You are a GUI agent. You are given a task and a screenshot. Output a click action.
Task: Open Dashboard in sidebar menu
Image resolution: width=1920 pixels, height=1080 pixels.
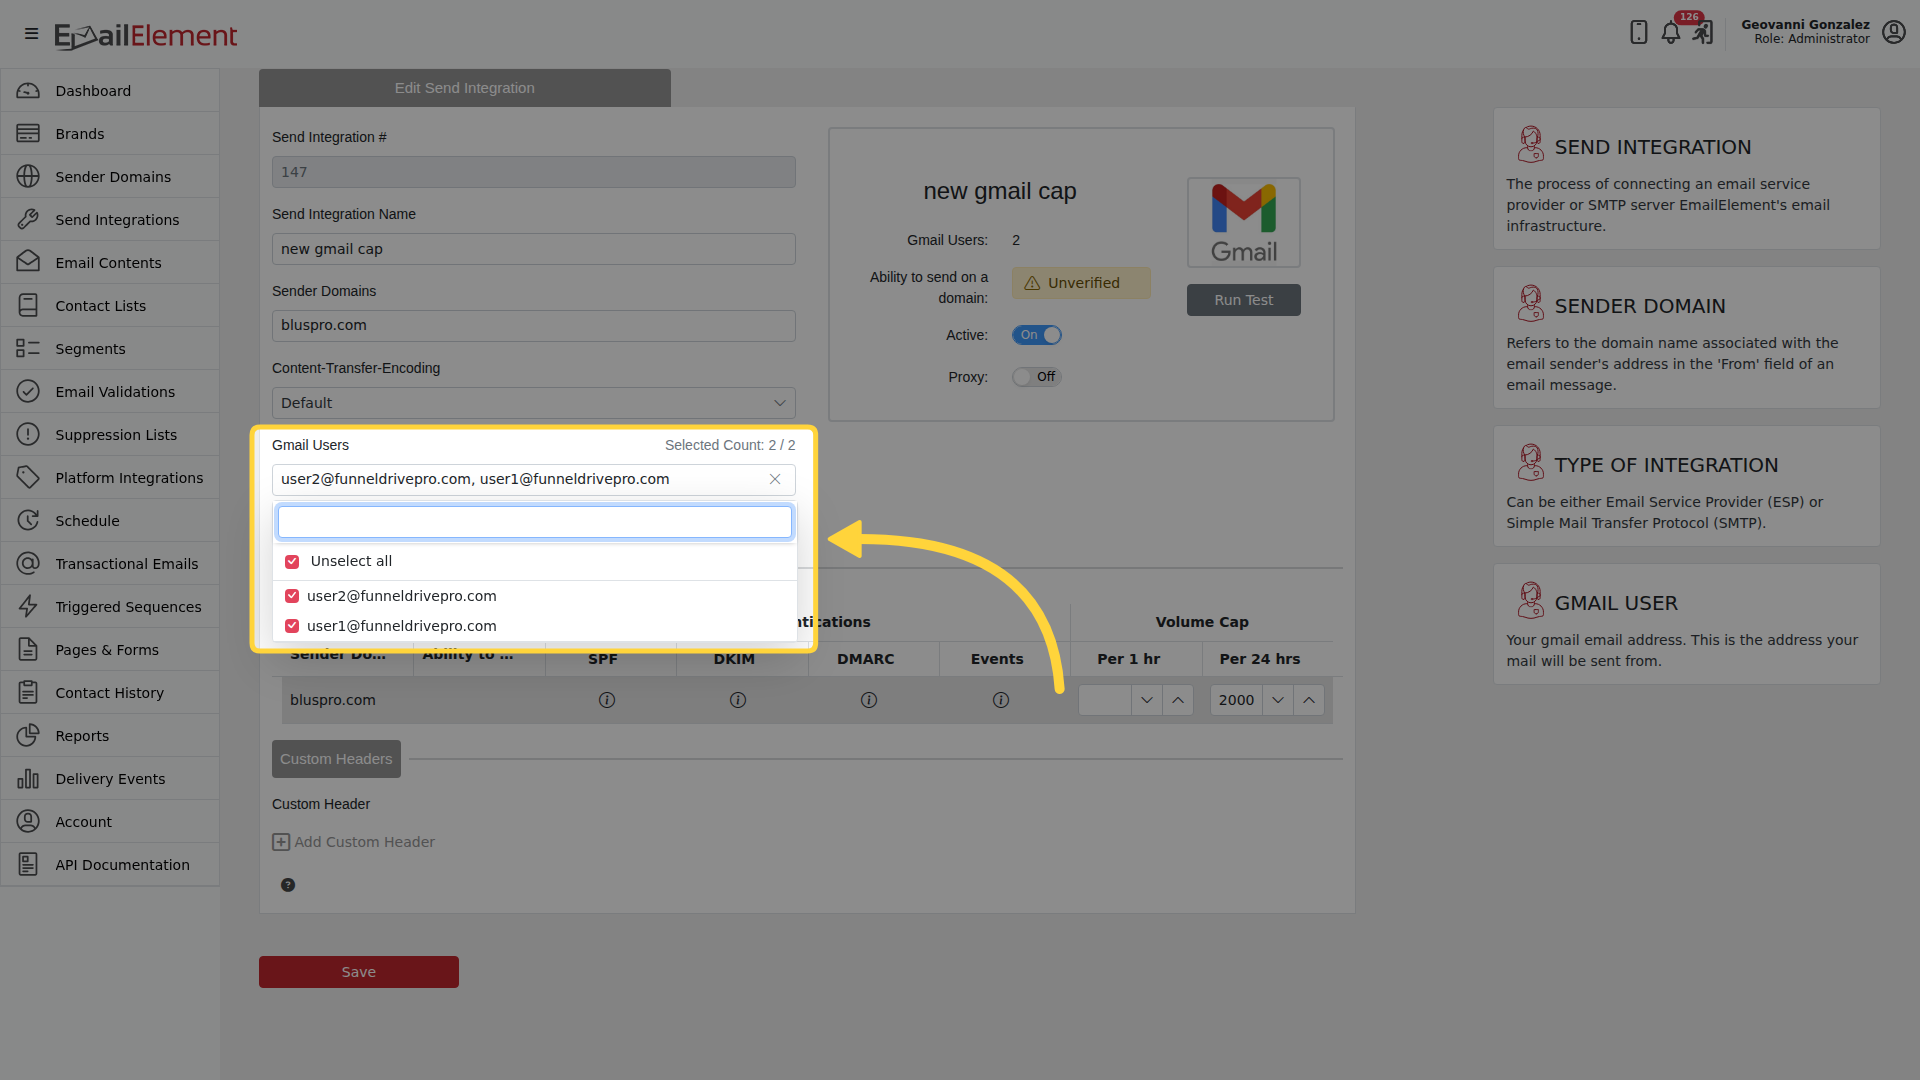click(x=110, y=91)
